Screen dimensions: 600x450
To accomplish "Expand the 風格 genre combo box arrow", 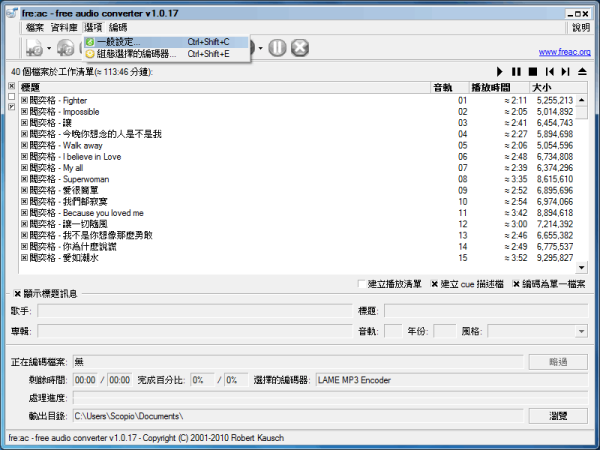I will pos(582,331).
